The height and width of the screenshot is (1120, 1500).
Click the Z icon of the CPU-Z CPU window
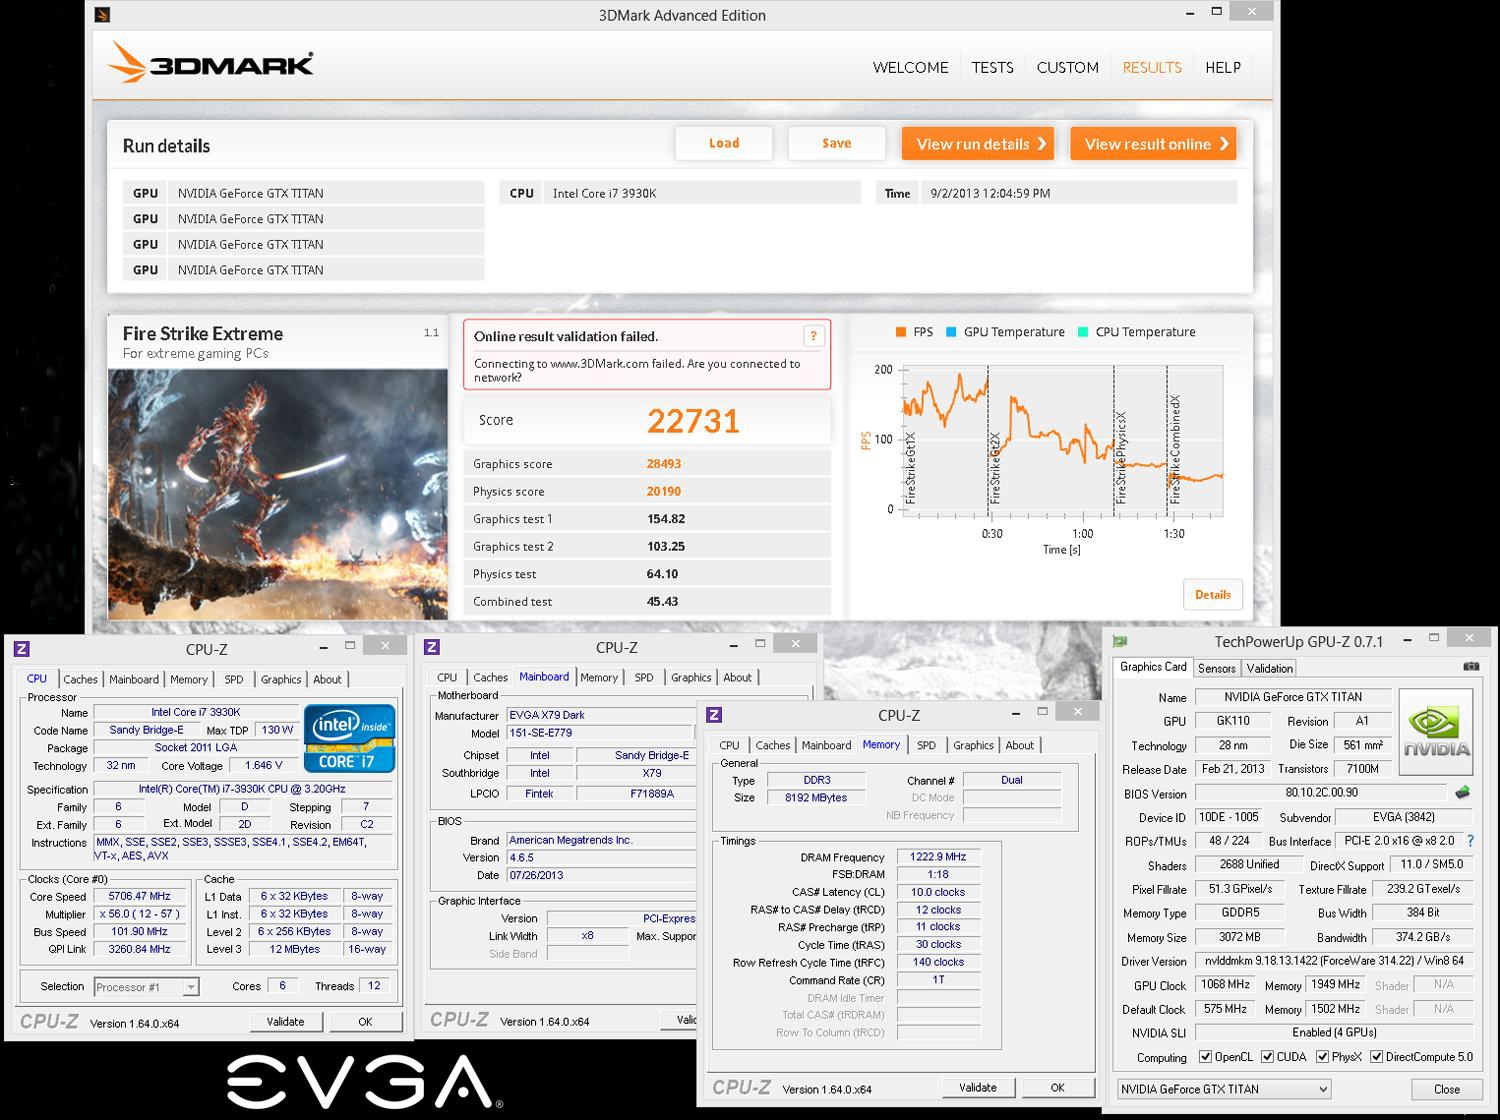coord(22,649)
